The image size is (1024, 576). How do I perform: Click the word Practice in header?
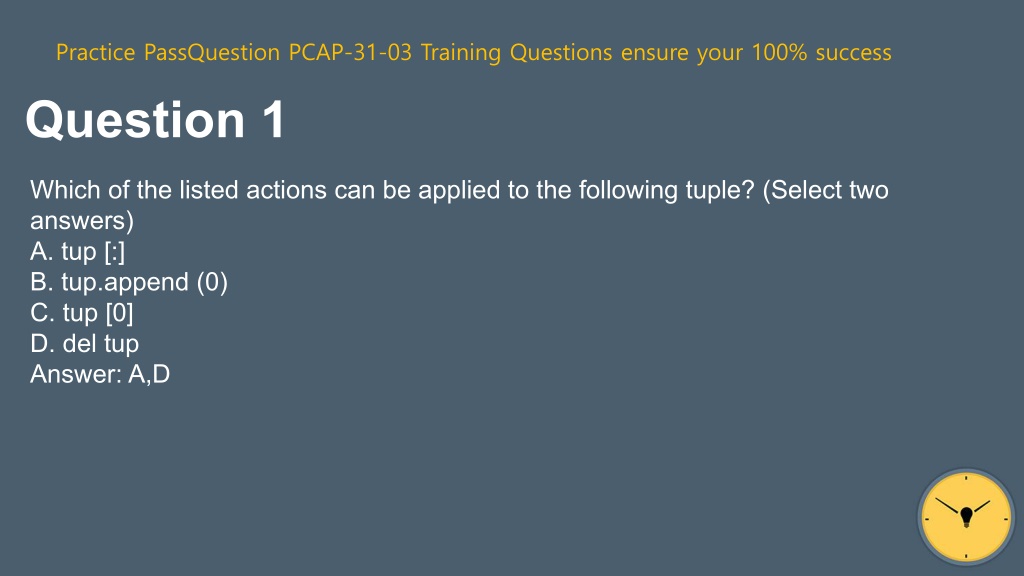click(95, 52)
